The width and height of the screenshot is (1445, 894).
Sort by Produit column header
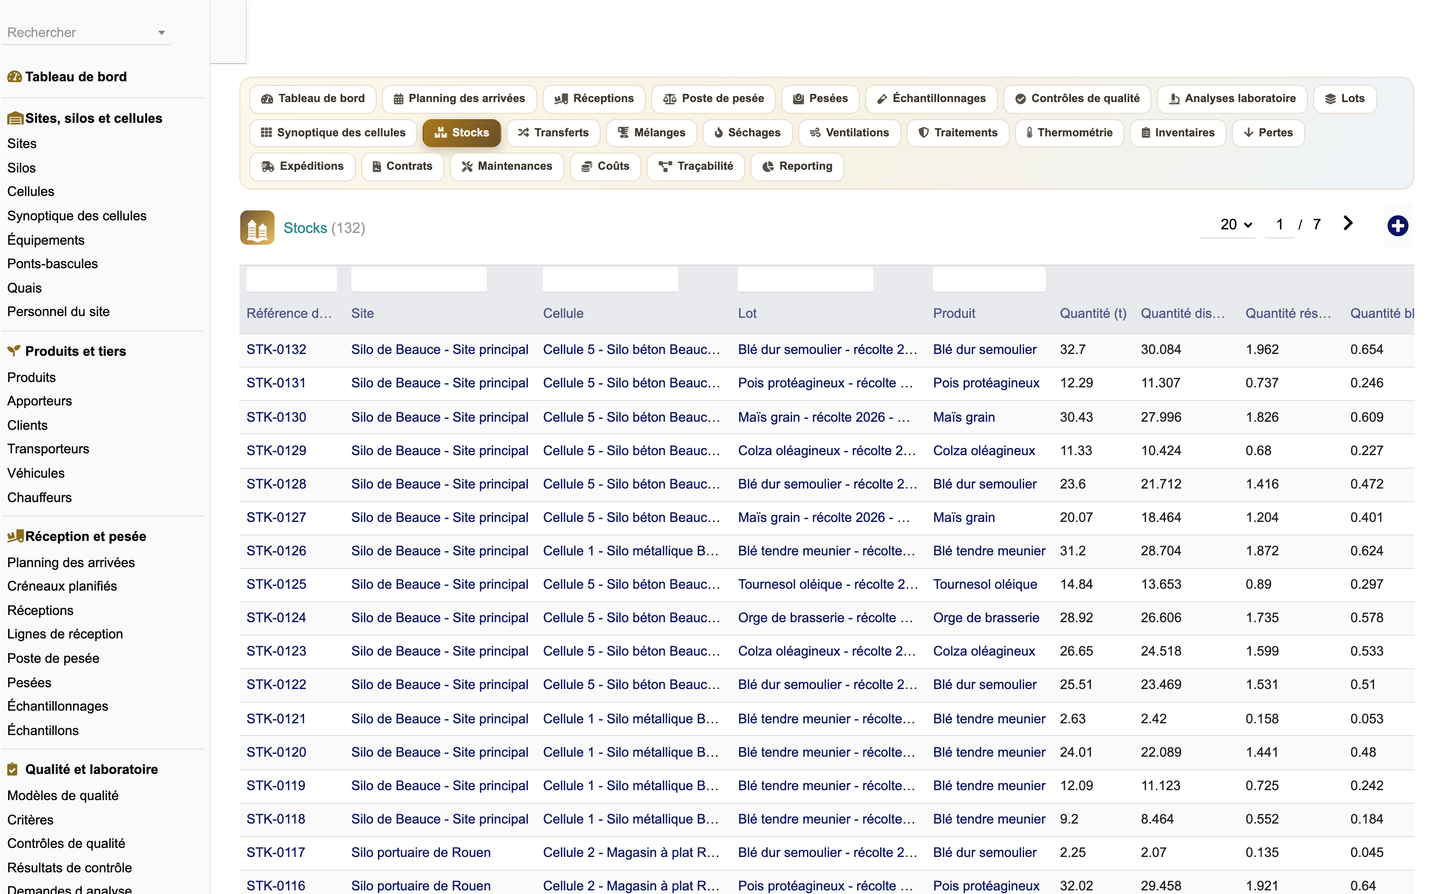click(954, 313)
